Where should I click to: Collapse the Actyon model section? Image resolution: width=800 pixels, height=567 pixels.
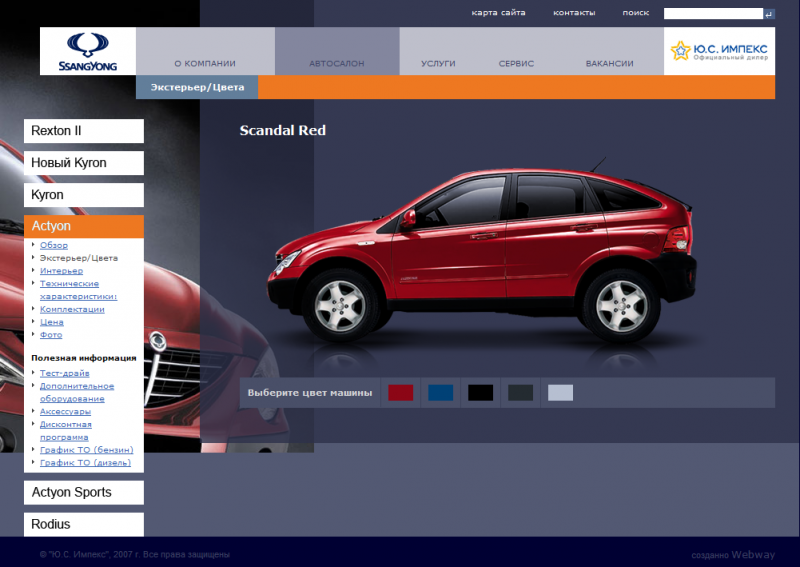[x=84, y=226]
